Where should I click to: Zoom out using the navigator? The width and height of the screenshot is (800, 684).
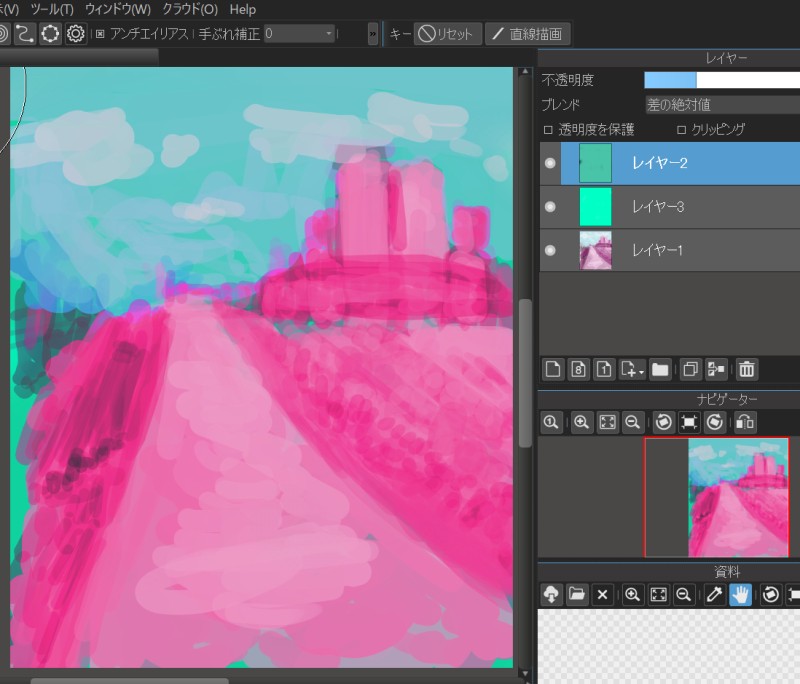tap(633, 422)
